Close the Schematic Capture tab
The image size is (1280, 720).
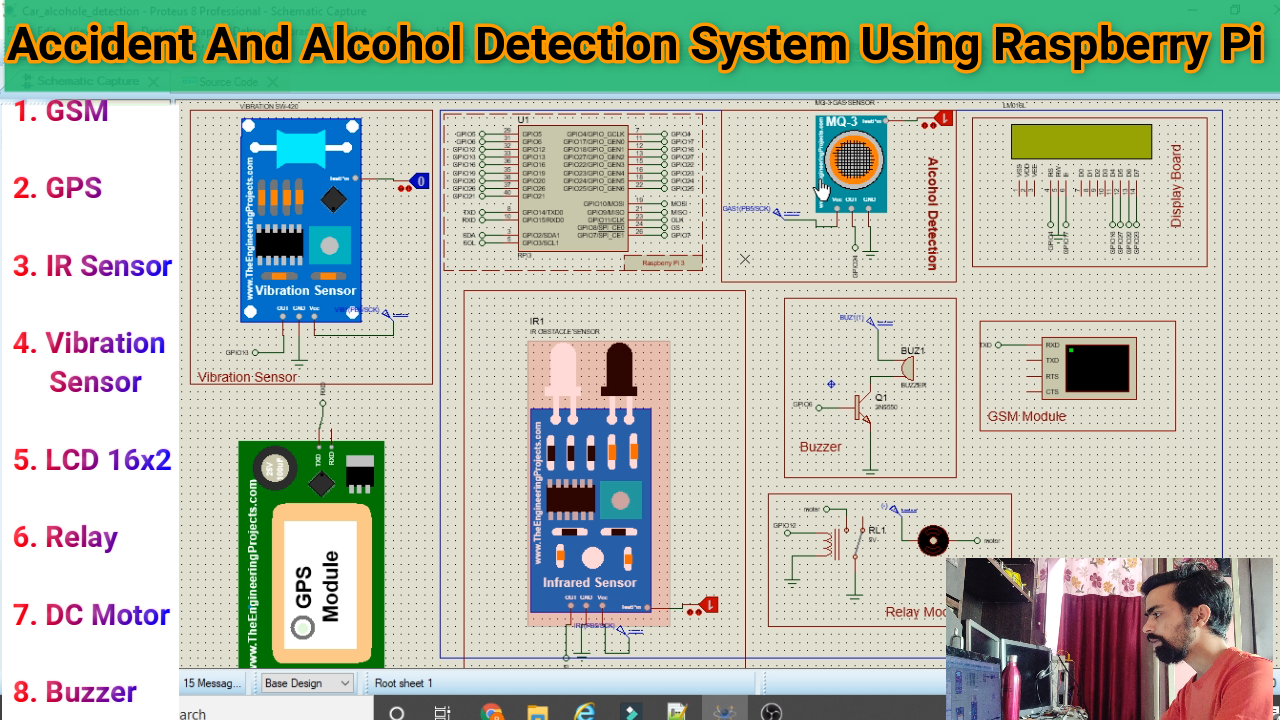(153, 82)
